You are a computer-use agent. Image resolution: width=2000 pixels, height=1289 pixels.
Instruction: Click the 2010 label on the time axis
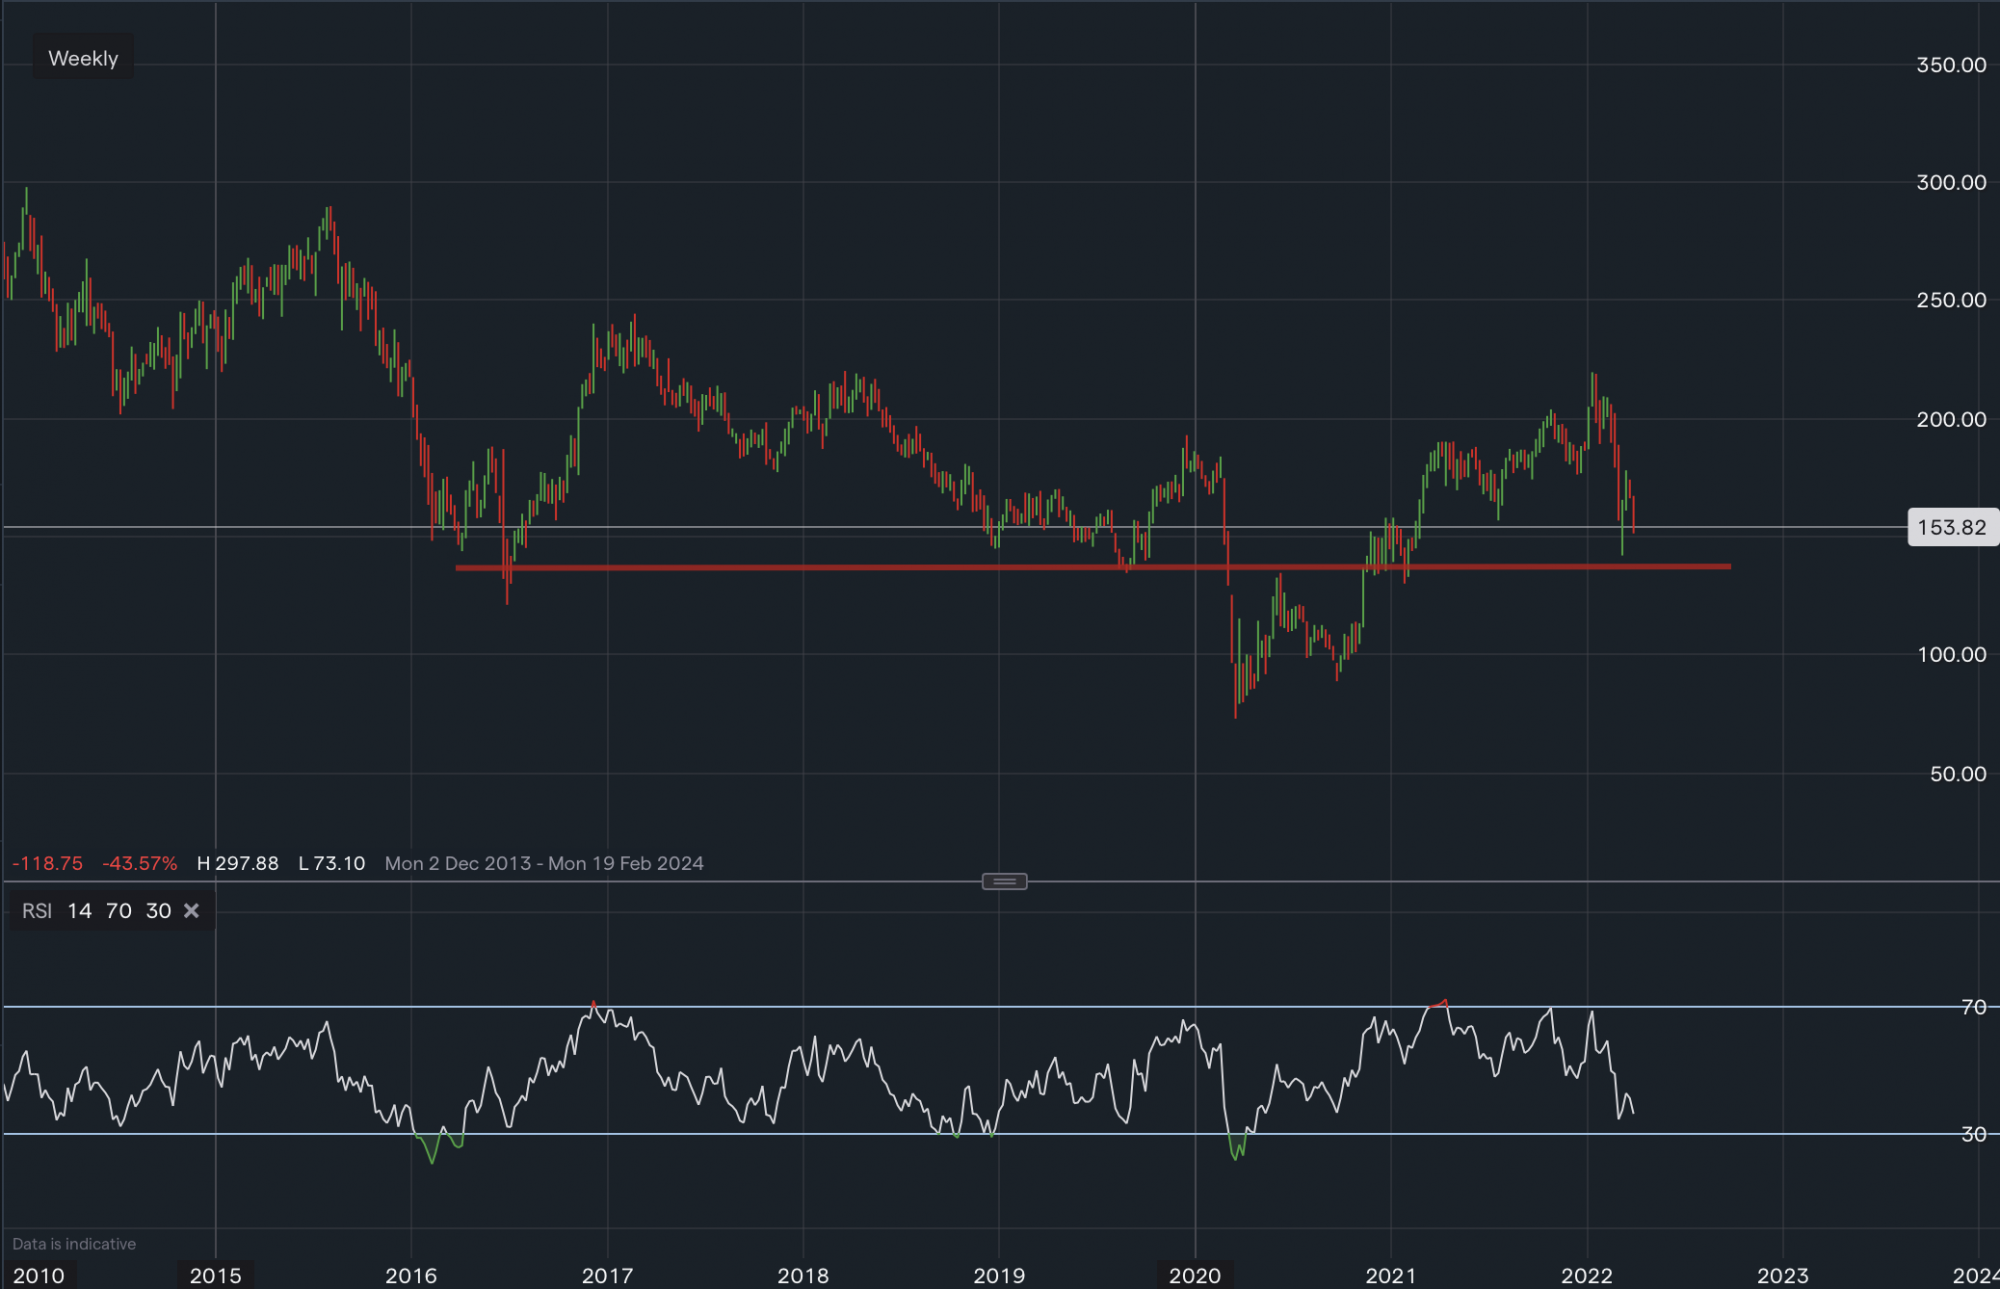[x=38, y=1275]
